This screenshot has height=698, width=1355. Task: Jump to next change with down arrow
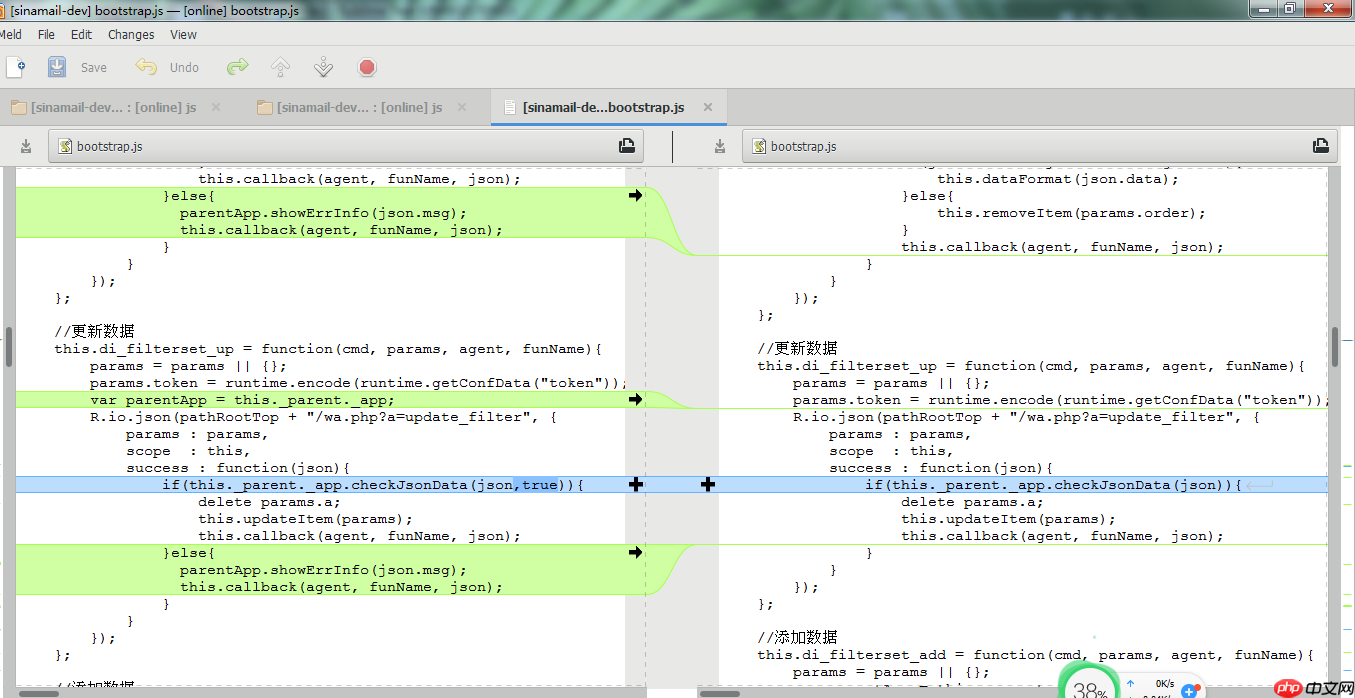[x=323, y=67]
